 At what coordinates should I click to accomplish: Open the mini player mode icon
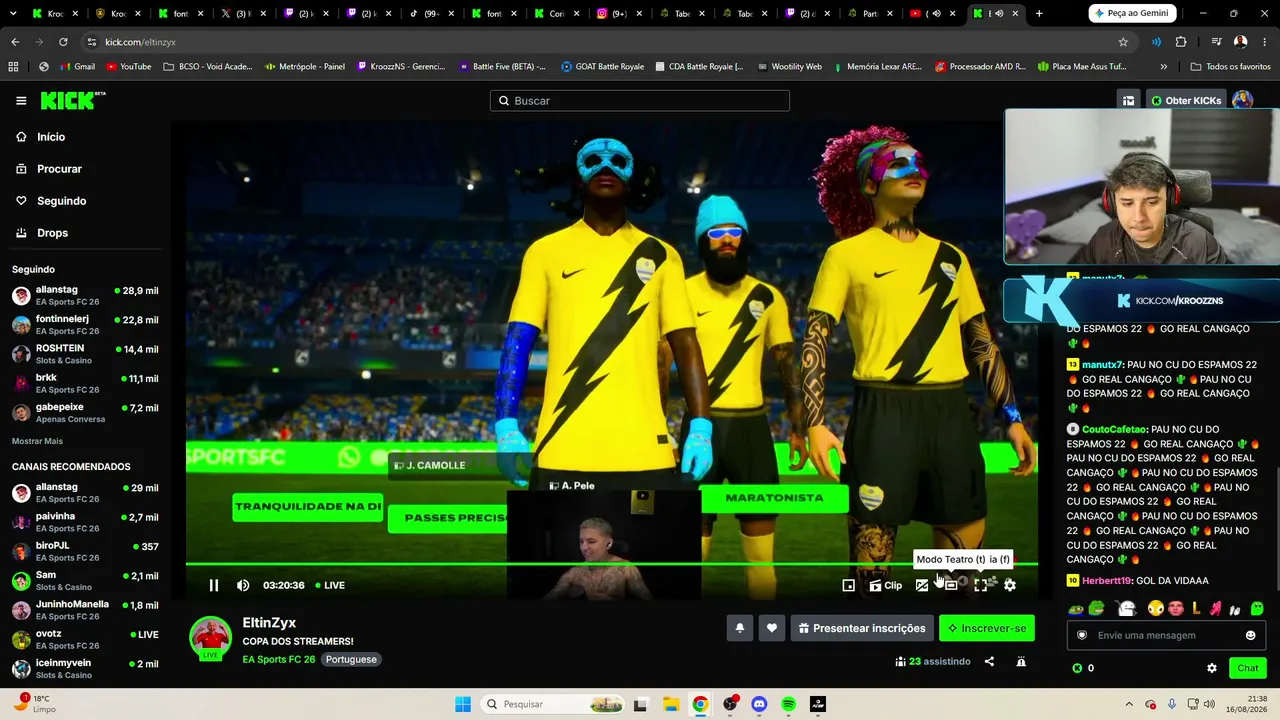848,585
